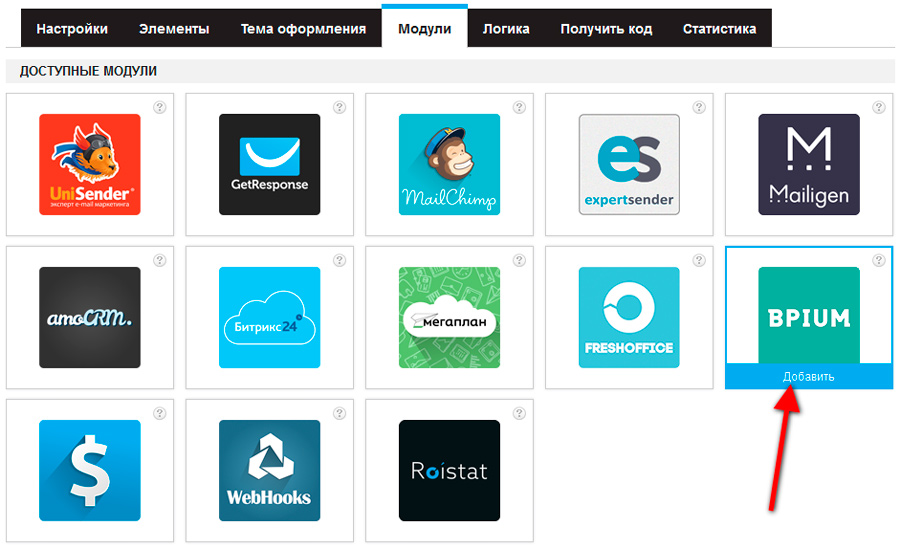Choose the Мегаплан module icon
Viewport: 900px width, 549px height.
pos(449,317)
